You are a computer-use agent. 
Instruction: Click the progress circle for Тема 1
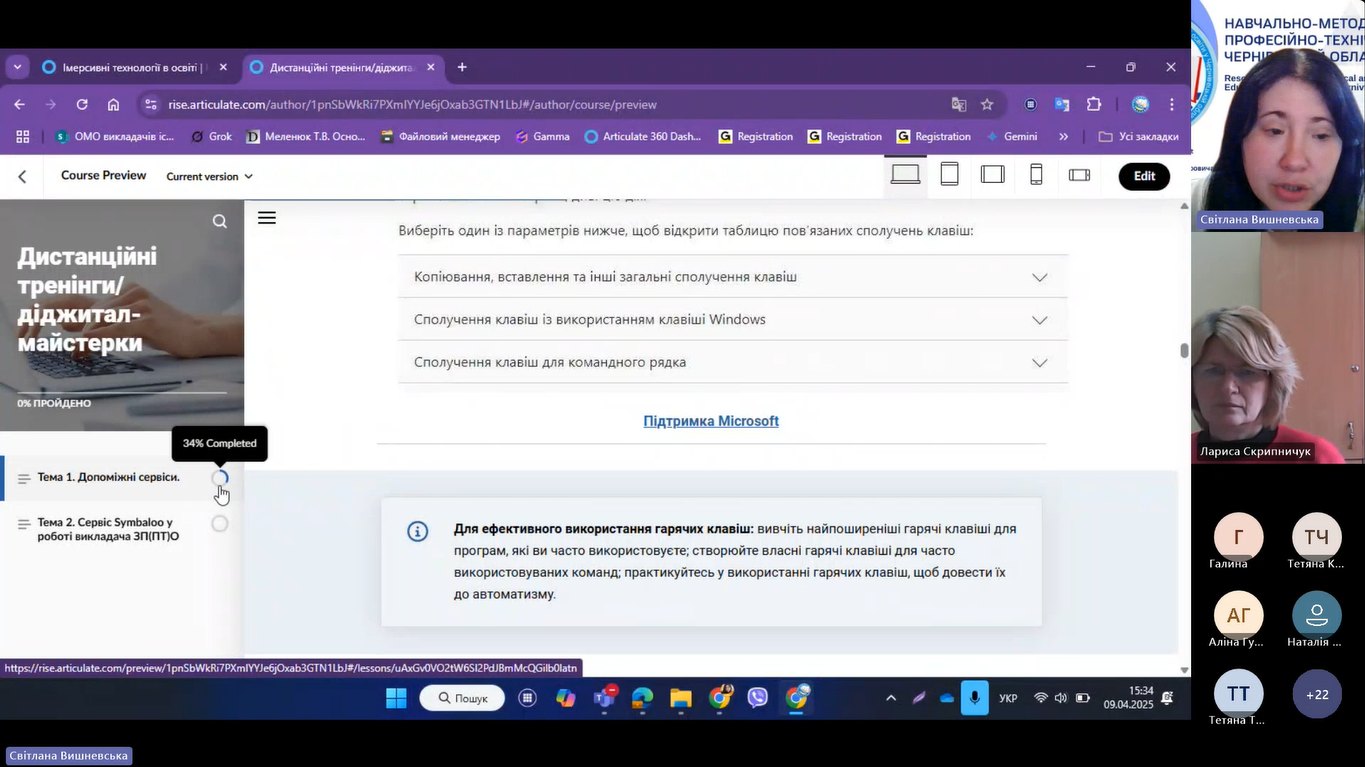click(220, 478)
